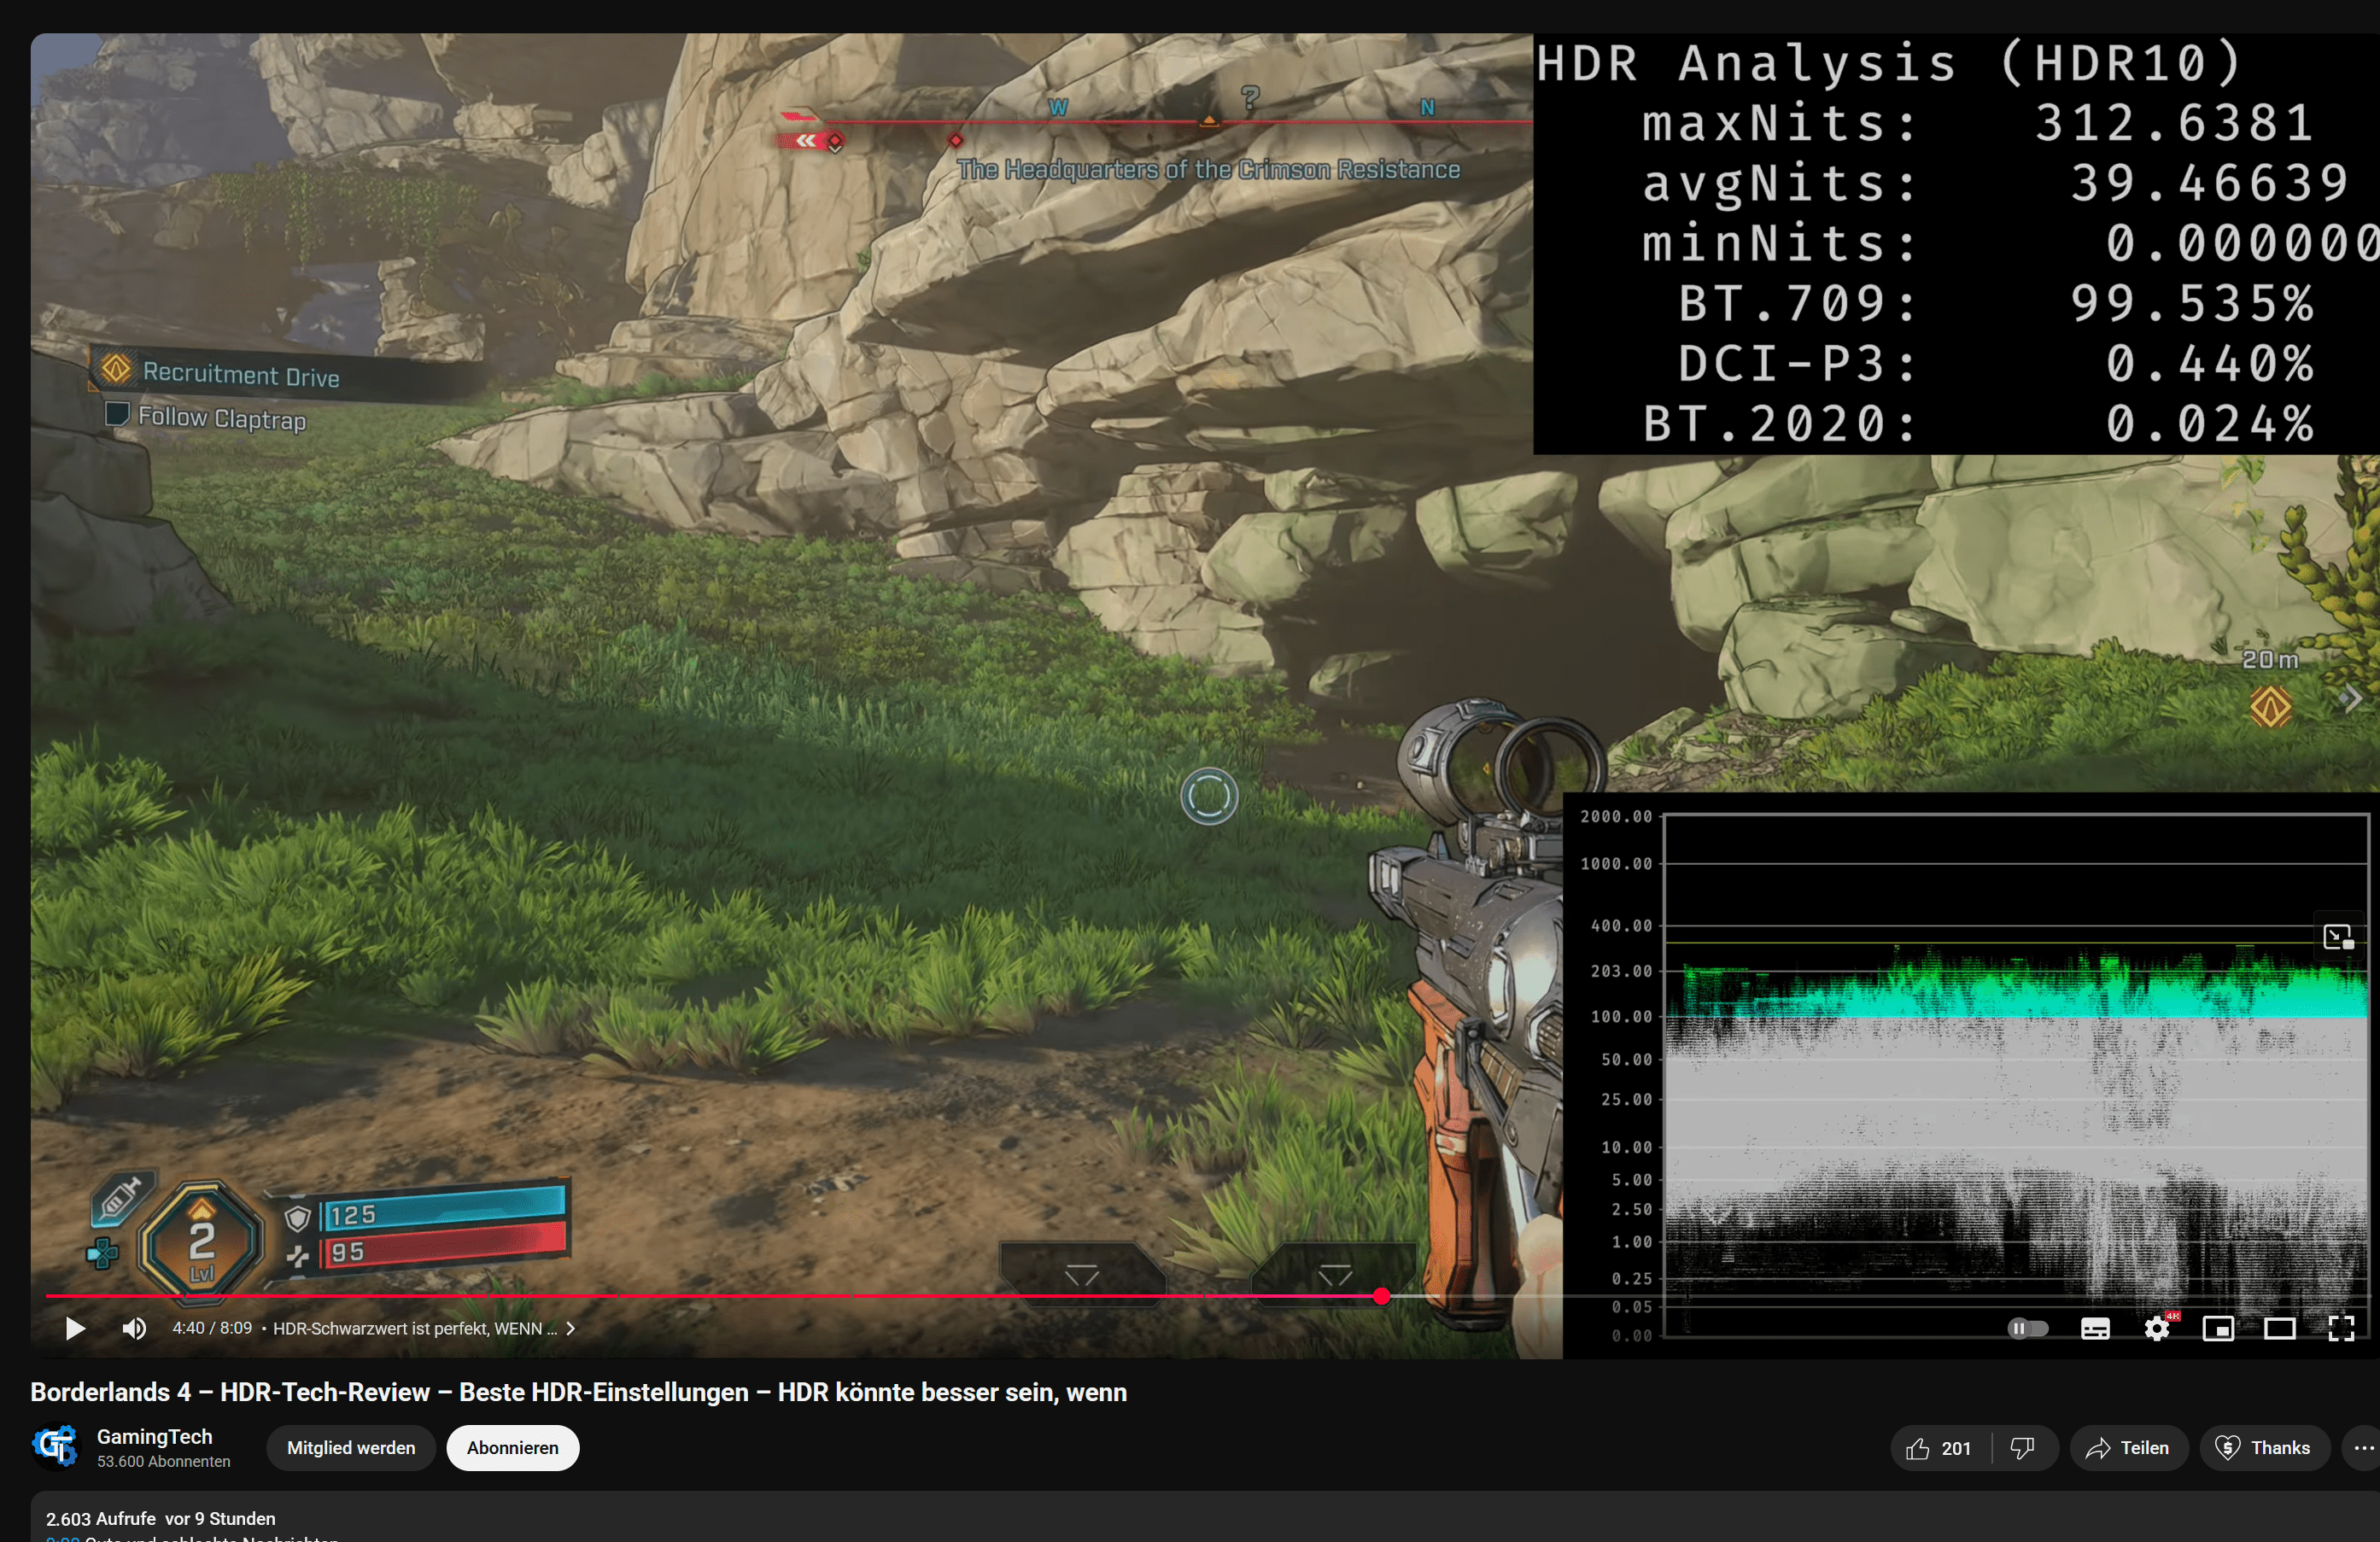
Task: Click Mitglied werden join button
Action: [x=350, y=1448]
